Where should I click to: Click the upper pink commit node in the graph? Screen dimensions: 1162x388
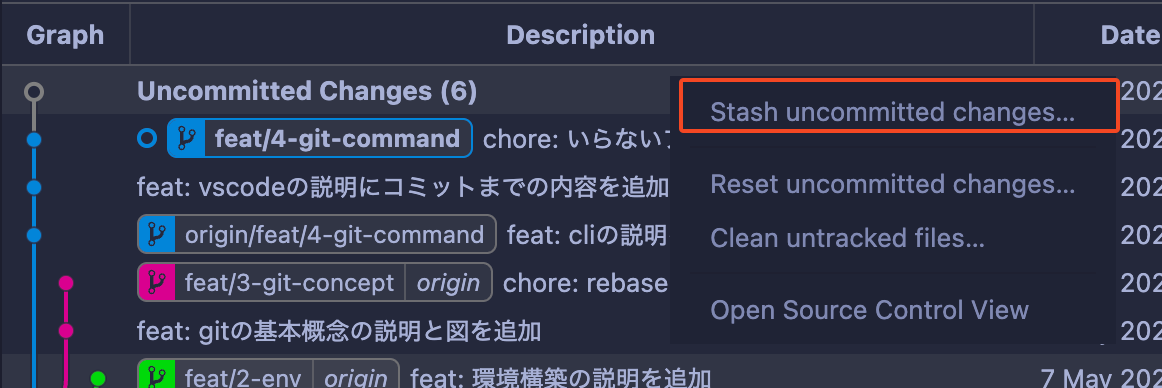(x=66, y=283)
